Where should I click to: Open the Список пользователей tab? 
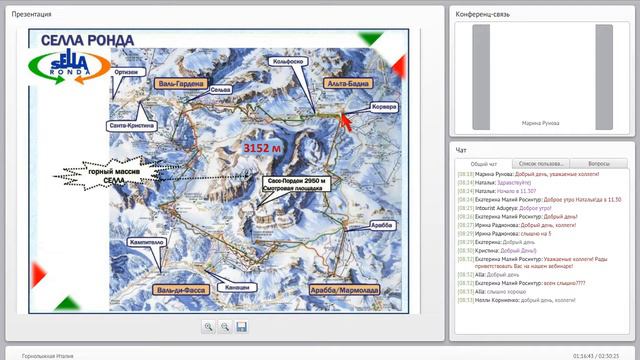[x=541, y=164]
